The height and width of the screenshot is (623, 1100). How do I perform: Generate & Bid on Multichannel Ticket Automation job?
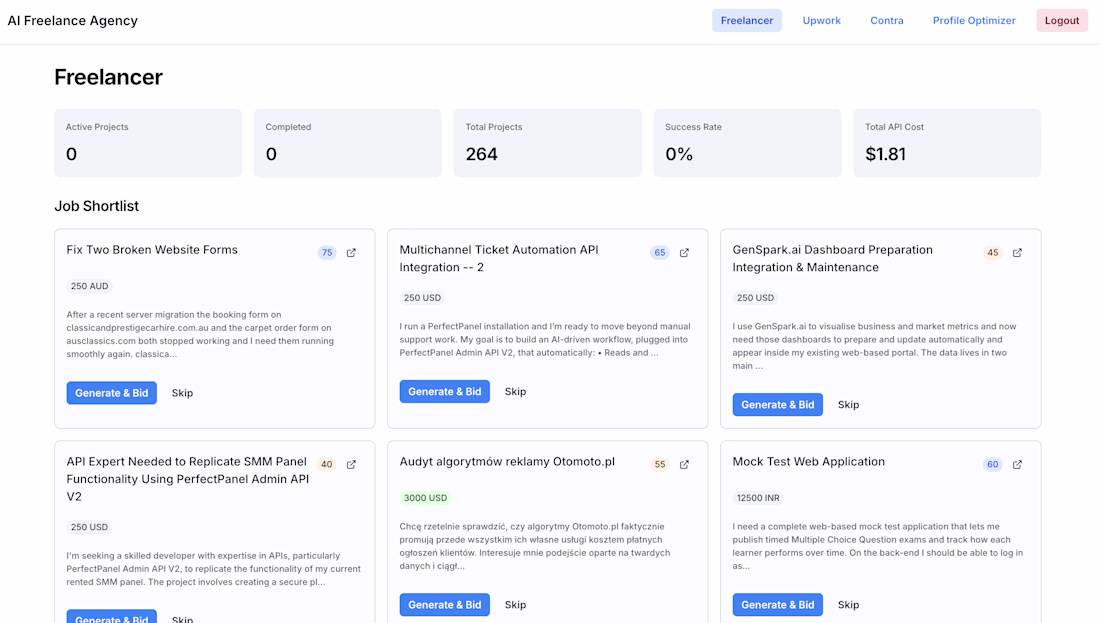(x=445, y=392)
